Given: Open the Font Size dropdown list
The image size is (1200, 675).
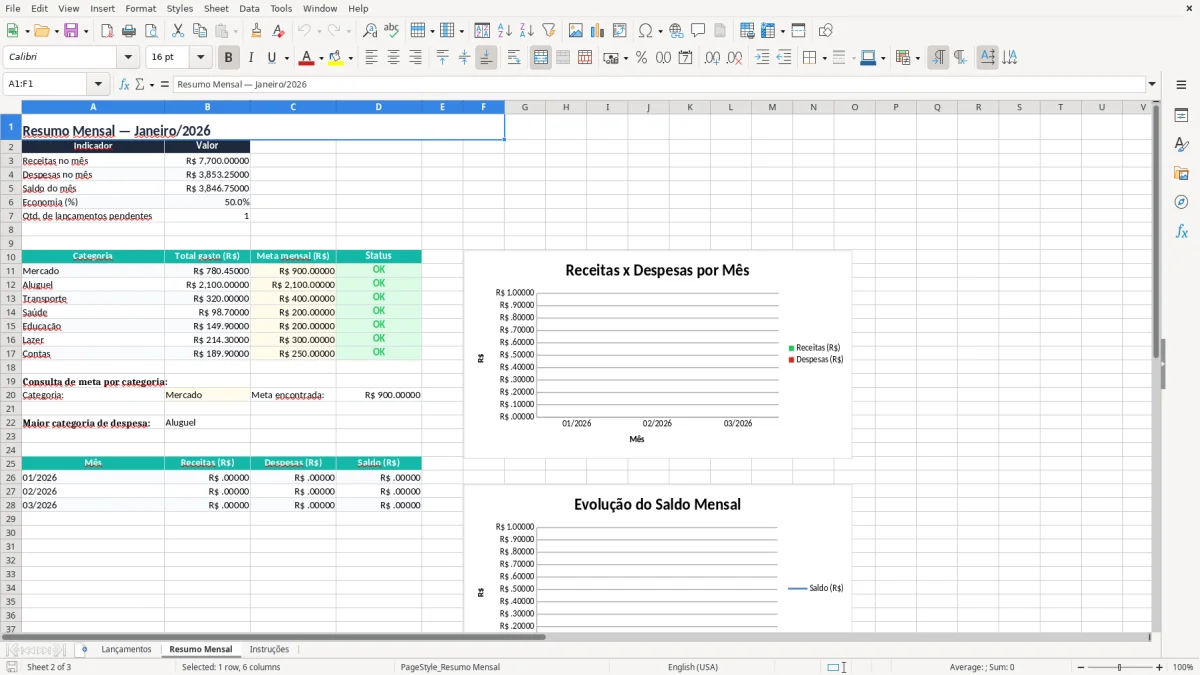Looking at the screenshot, I should coord(201,58).
